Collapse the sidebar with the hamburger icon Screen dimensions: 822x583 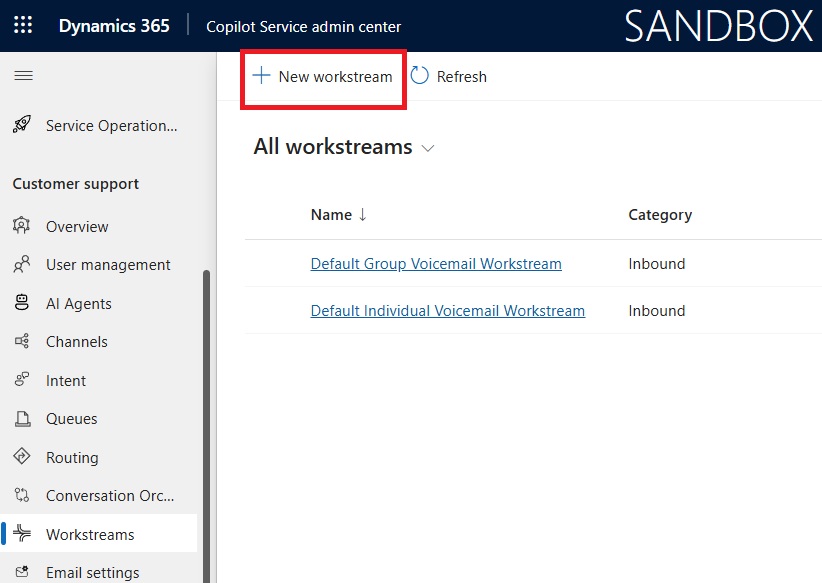click(23, 76)
